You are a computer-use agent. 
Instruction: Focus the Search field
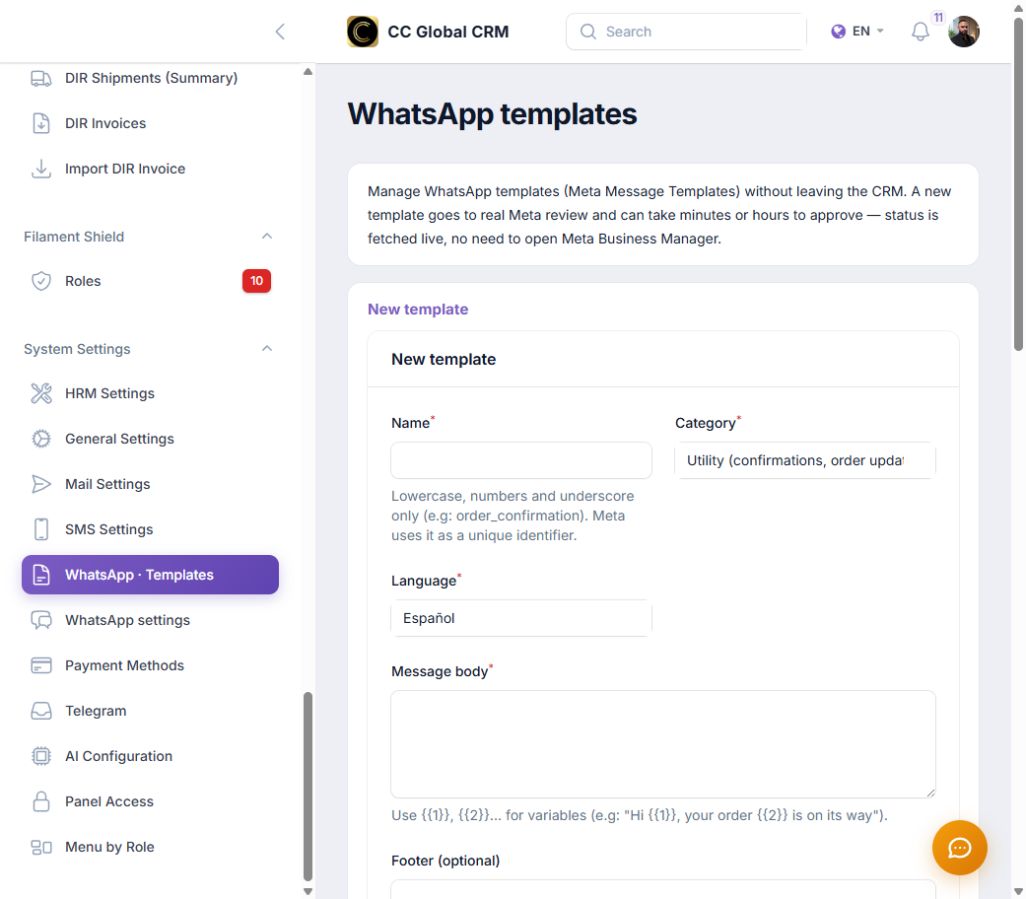pyautogui.click(x=686, y=31)
